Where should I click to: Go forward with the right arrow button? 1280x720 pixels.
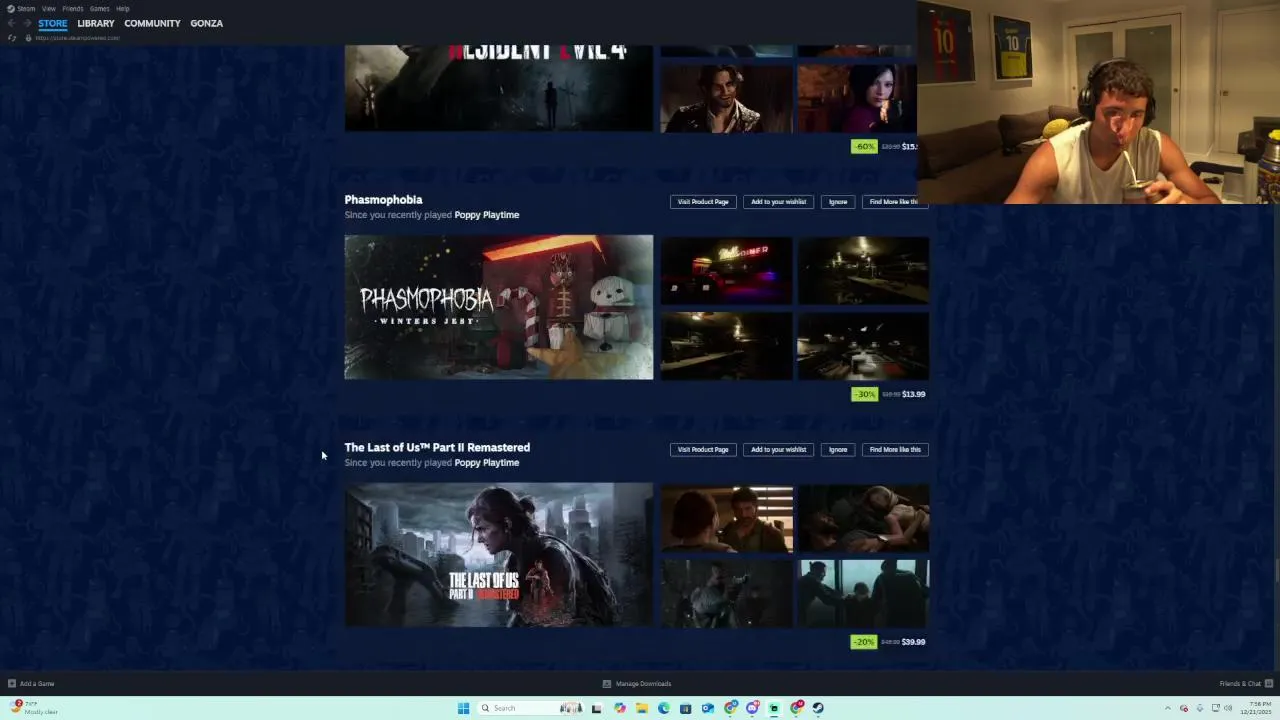pos(26,23)
